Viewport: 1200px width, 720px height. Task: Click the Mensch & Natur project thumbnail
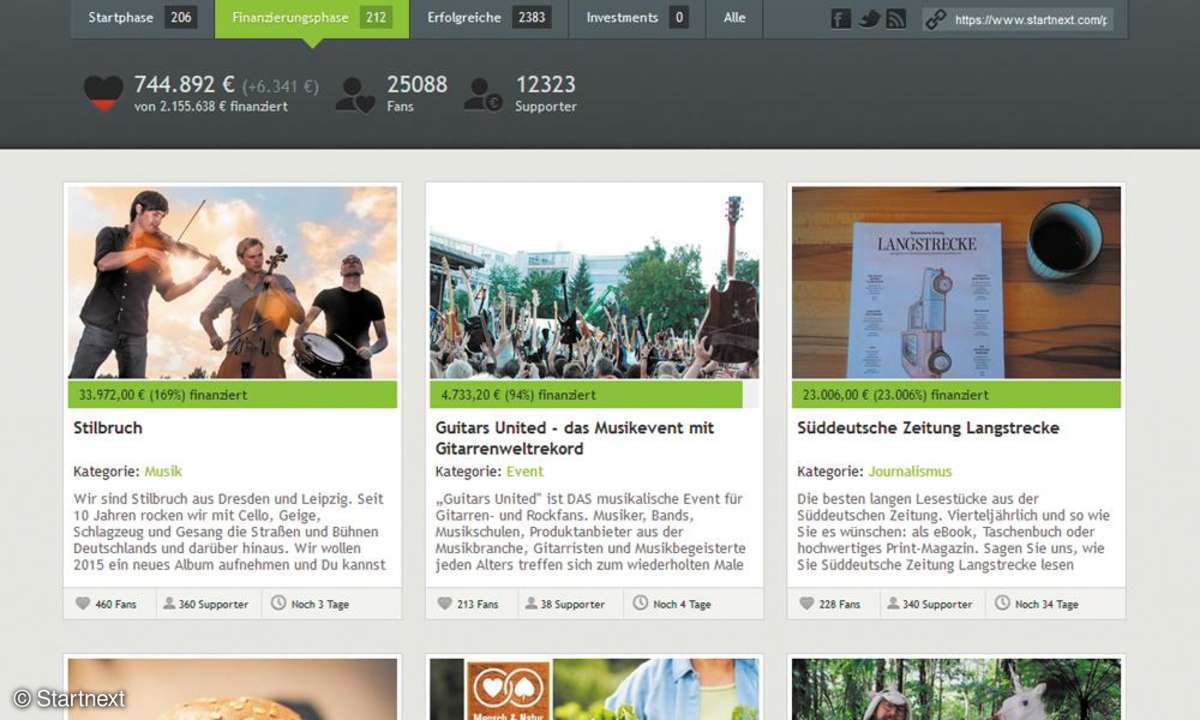594,689
